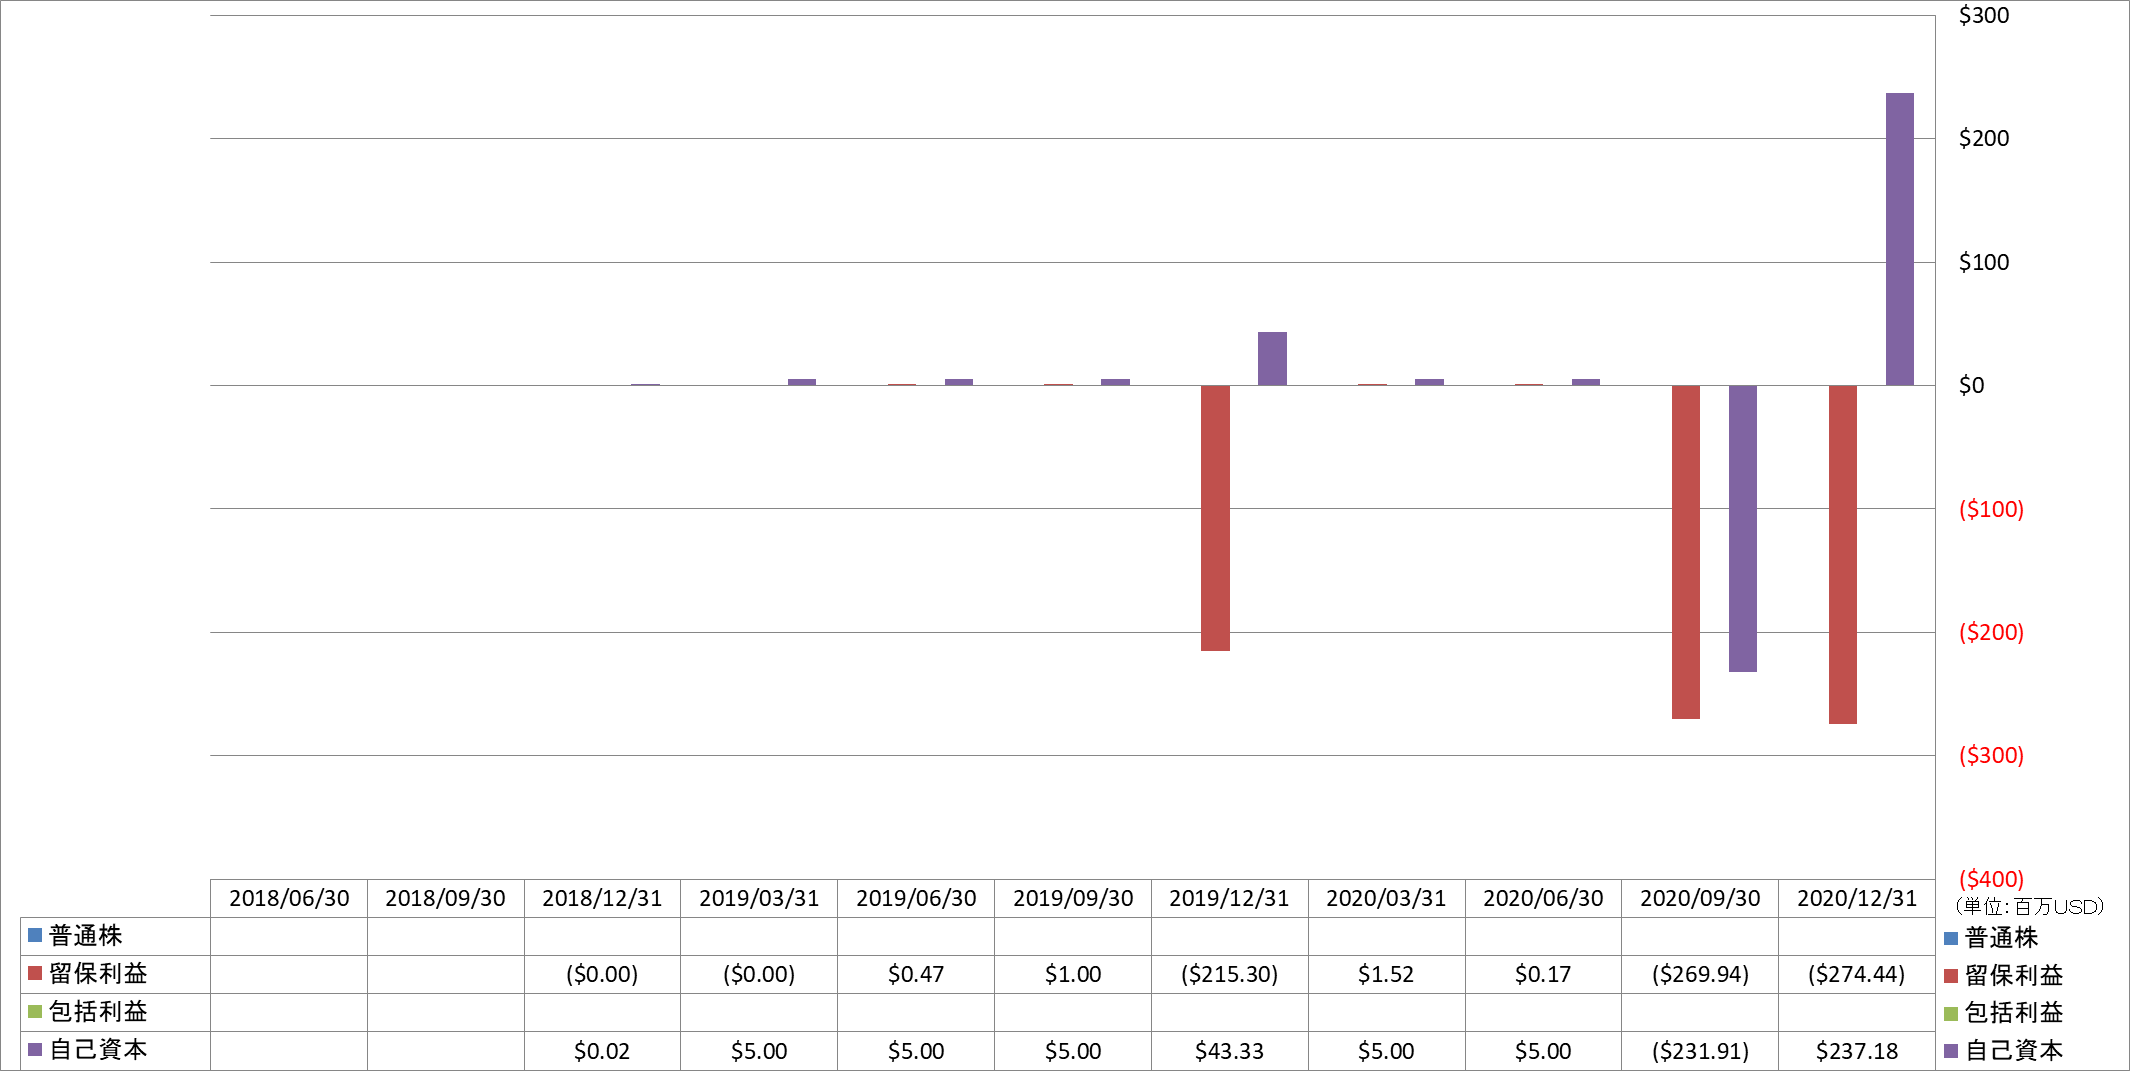The image size is (2130, 1071).
Task: Click the $0.02 equity cell
Action: tap(602, 1051)
